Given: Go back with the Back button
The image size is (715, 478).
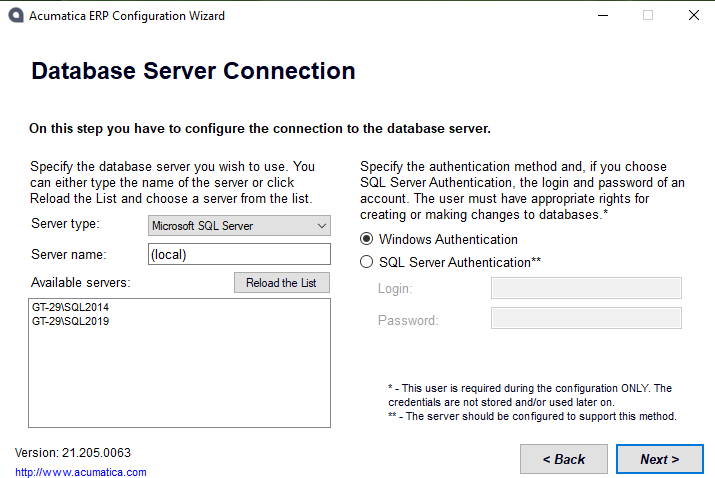Looking at the screenshot, I should coord(564,459).
